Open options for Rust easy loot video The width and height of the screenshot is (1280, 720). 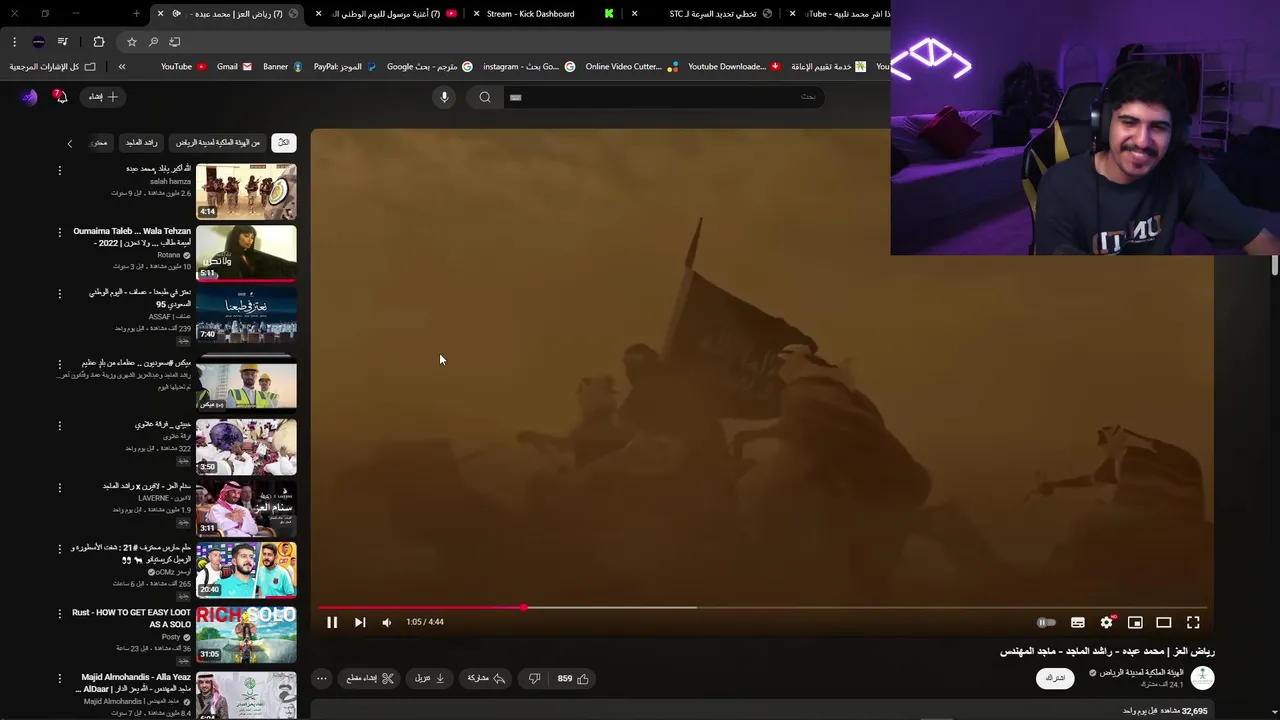pos(59,614)
